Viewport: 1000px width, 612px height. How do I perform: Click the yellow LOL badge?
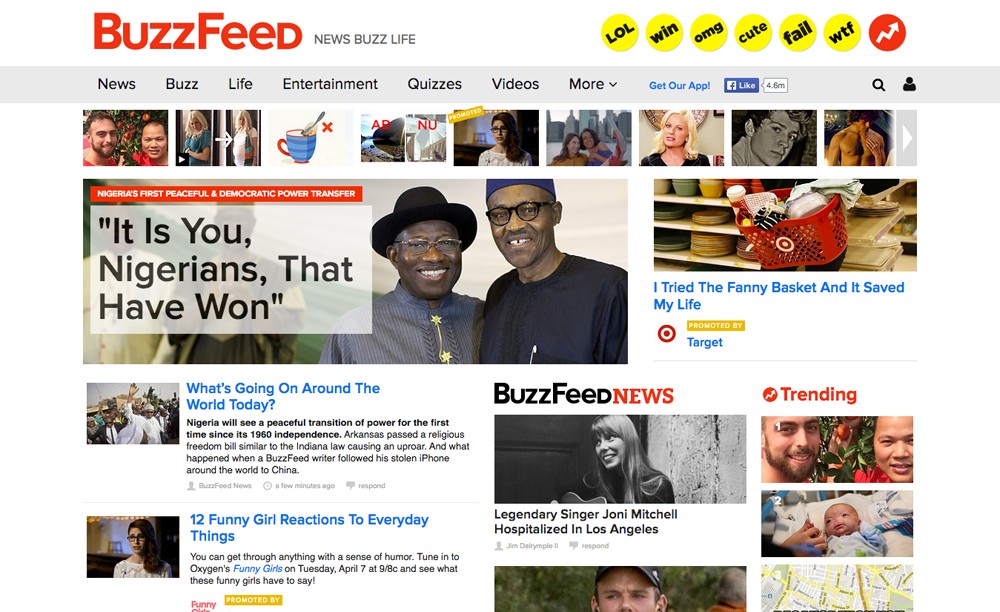[619, 33]
